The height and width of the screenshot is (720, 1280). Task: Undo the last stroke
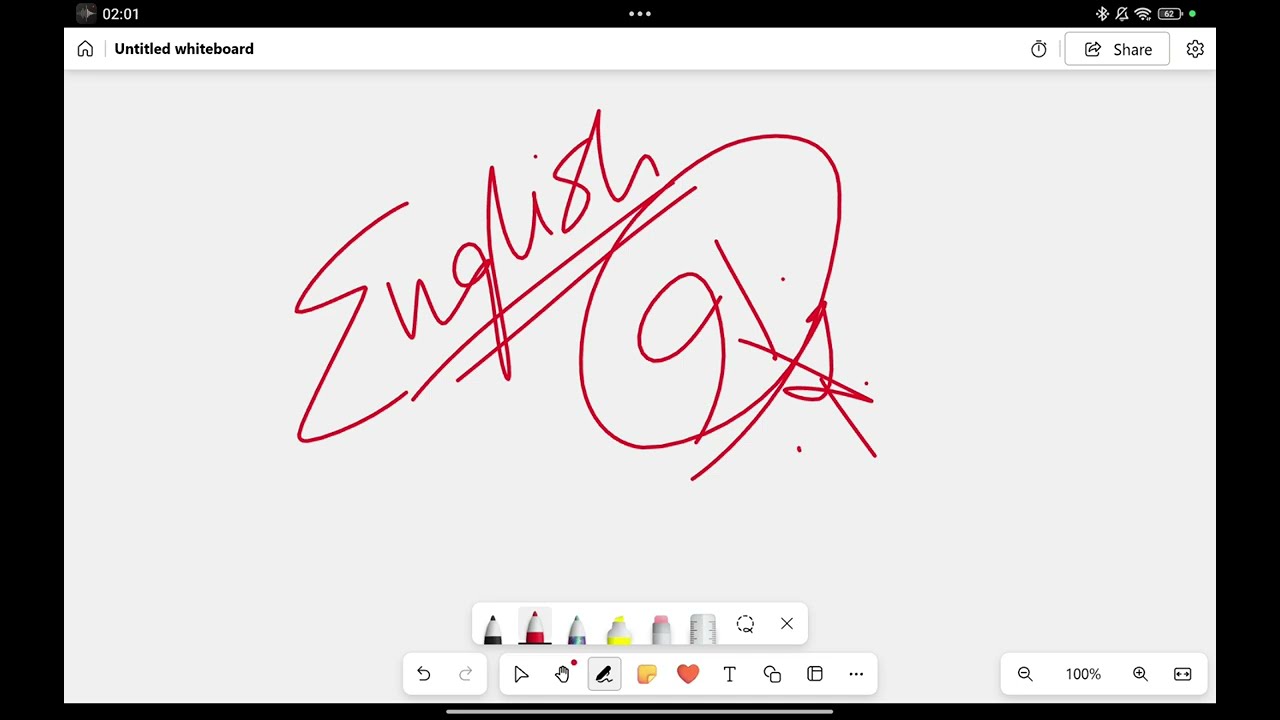pyautogui.click(x=424, y=674)
